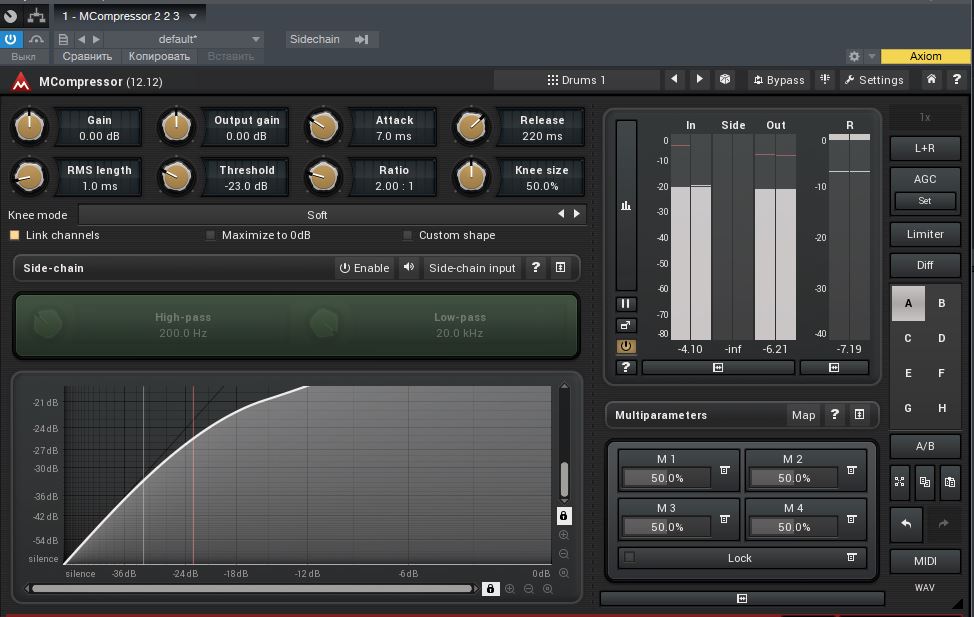Image resolution: width=974 pixels, height=617 pixels.
Task: Click morph slots icon below A/B
Action: click(x=899, y=482)
